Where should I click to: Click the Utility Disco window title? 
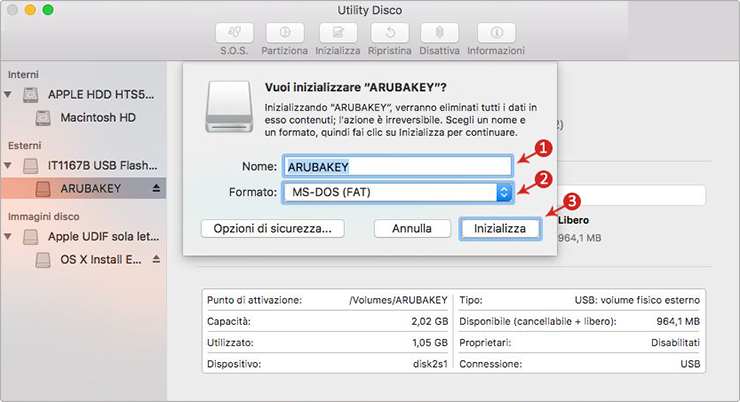[x=370, y=10]
